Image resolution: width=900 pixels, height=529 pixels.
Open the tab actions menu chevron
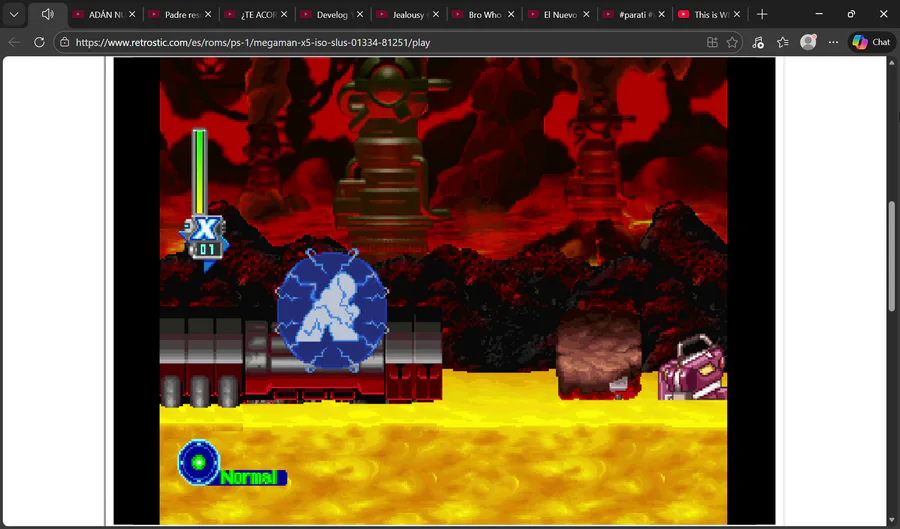coord(14,14)
